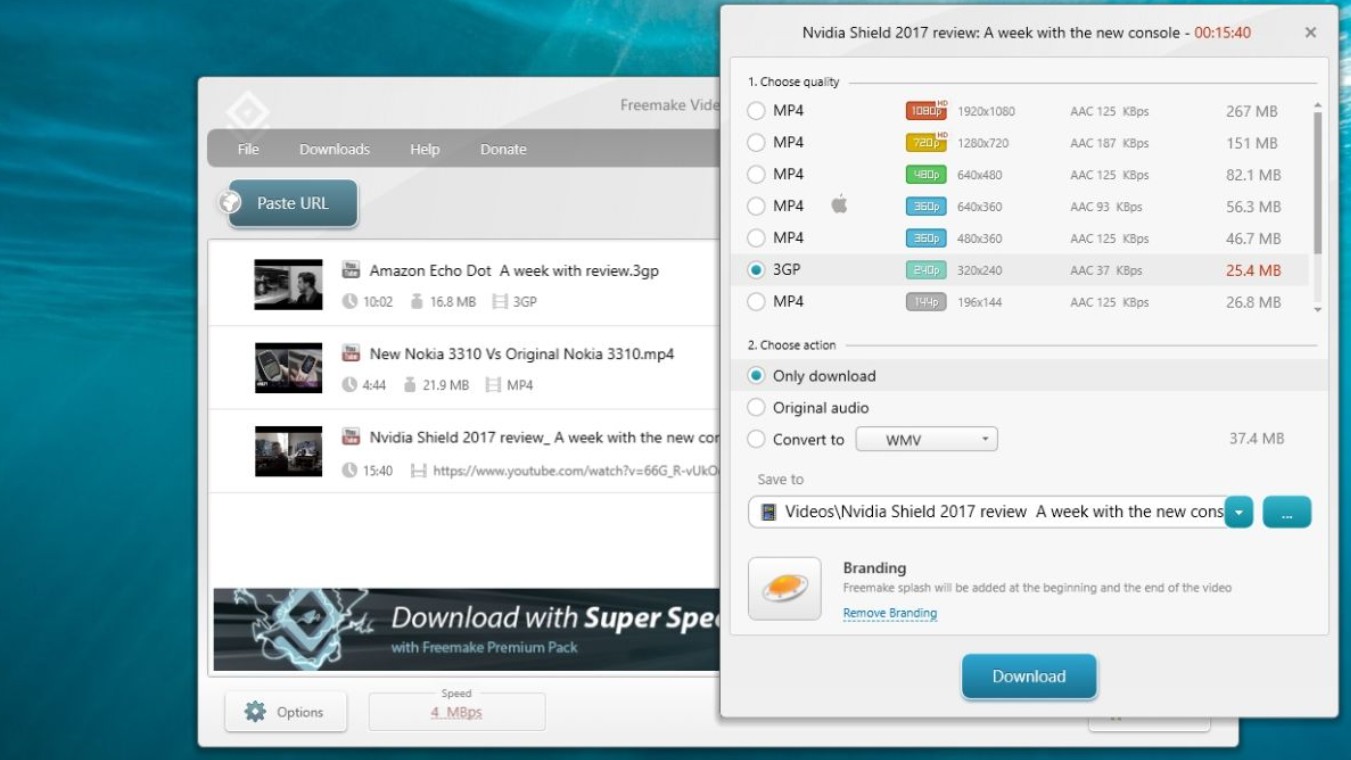Click YouTube icon beside New Nokia 3310

point(350,353)
